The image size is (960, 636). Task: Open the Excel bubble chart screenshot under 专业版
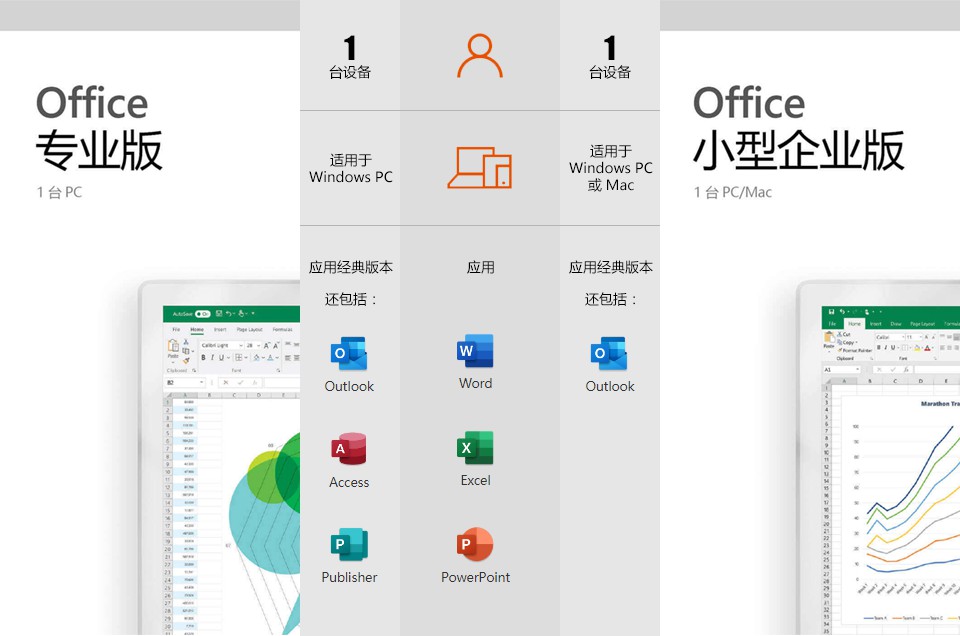pyautogui.click(x=220, y=458)
